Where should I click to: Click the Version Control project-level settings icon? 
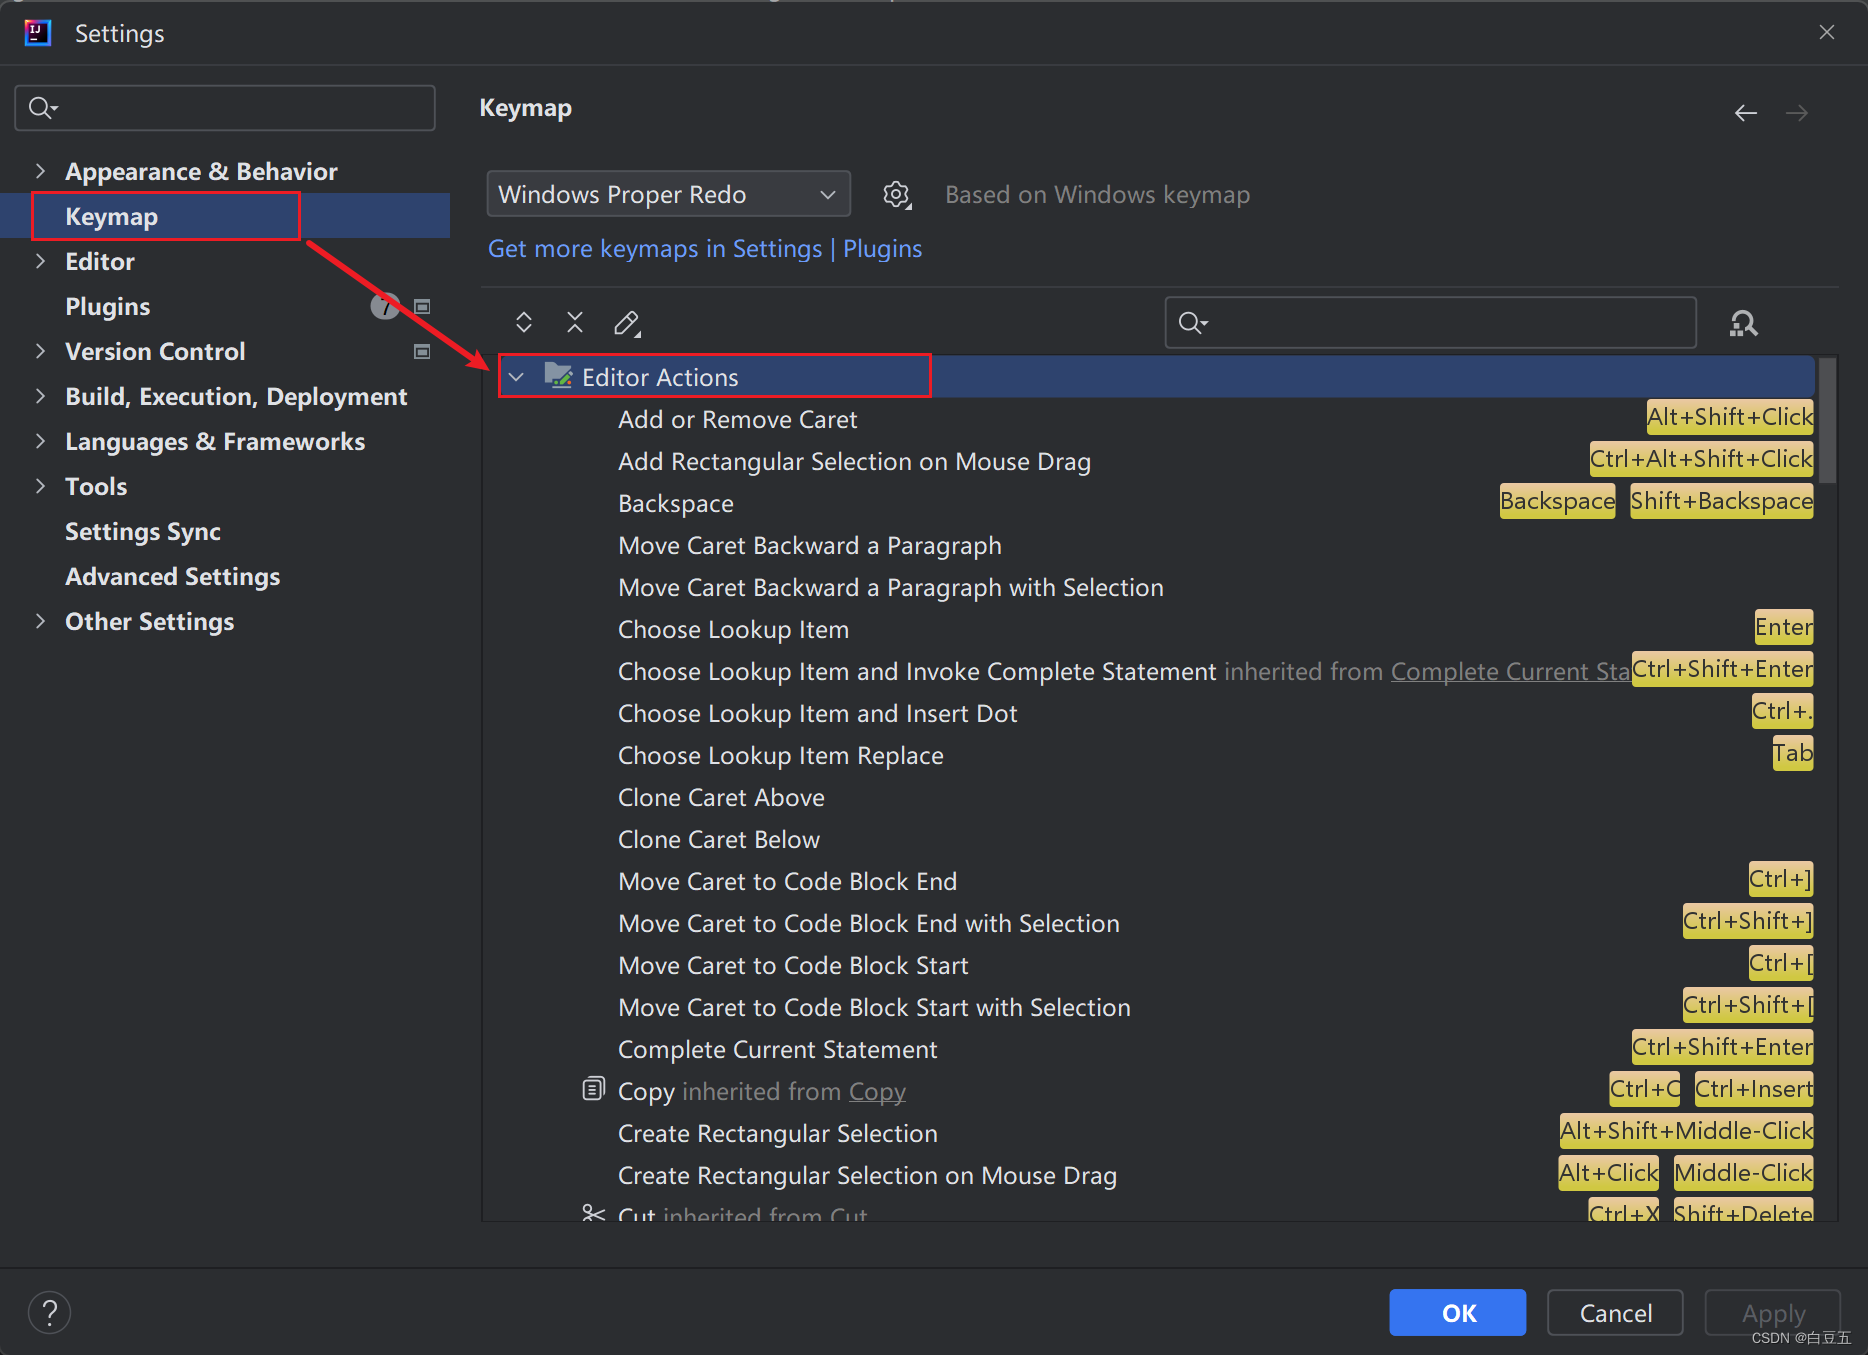click(x=422, y=351)
